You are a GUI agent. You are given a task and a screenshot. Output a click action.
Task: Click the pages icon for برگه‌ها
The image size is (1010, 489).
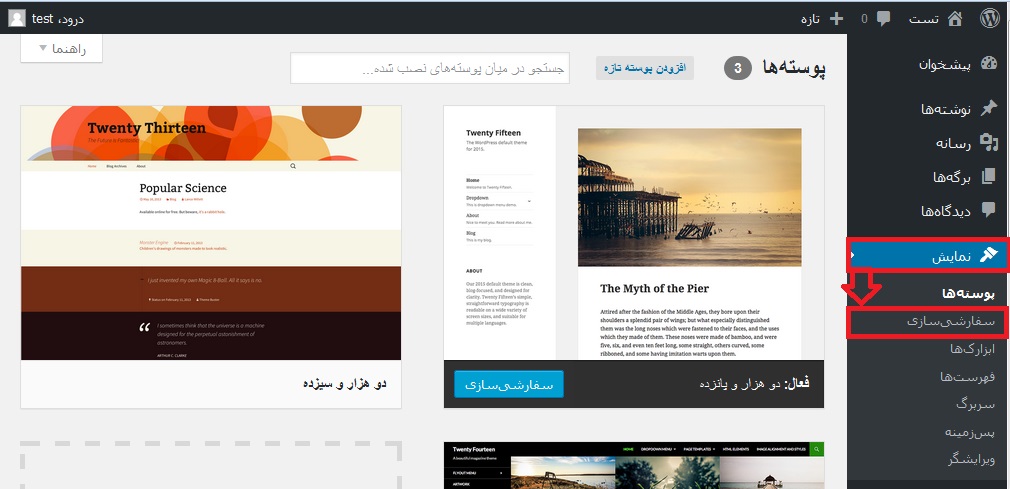[988, 176]
